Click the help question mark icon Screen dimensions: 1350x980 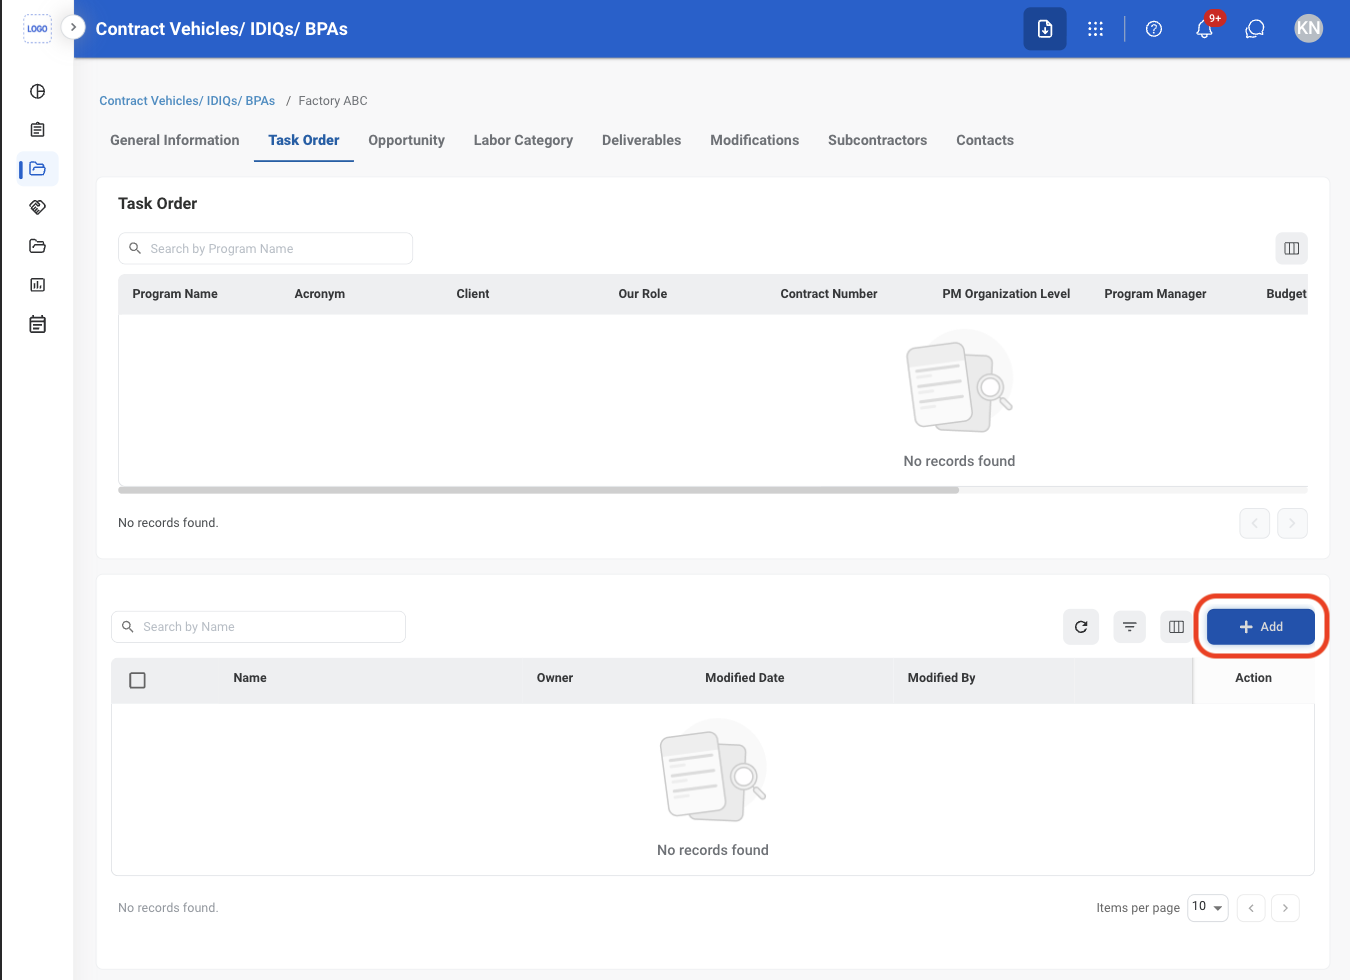pos(1154,29)
